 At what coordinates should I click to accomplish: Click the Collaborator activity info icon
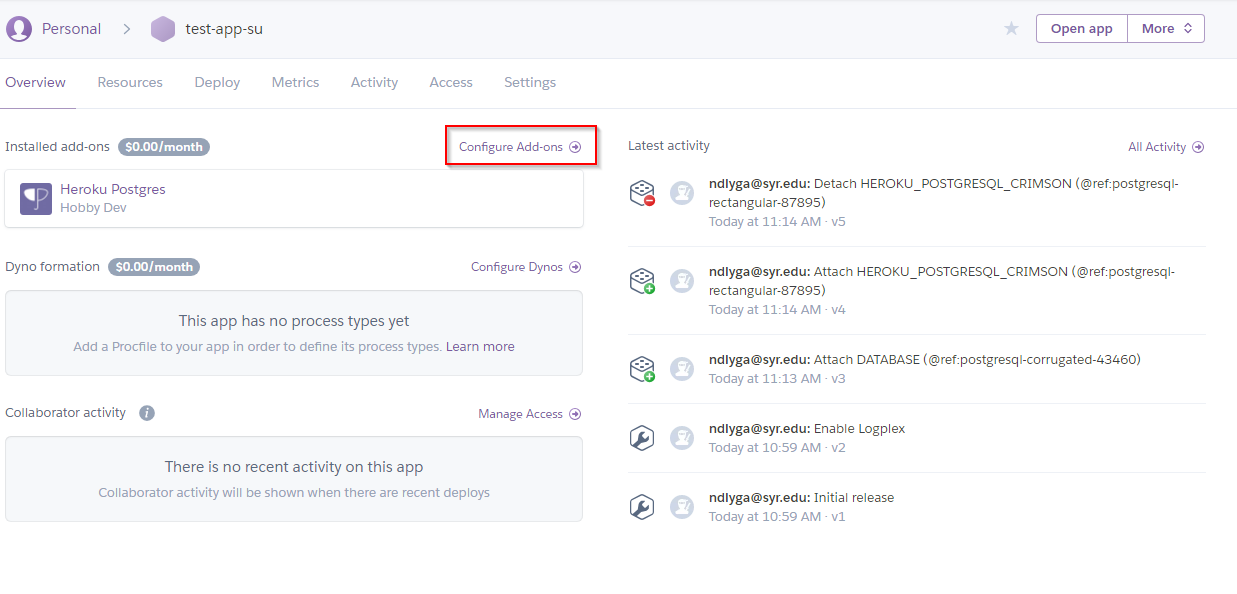147,413
